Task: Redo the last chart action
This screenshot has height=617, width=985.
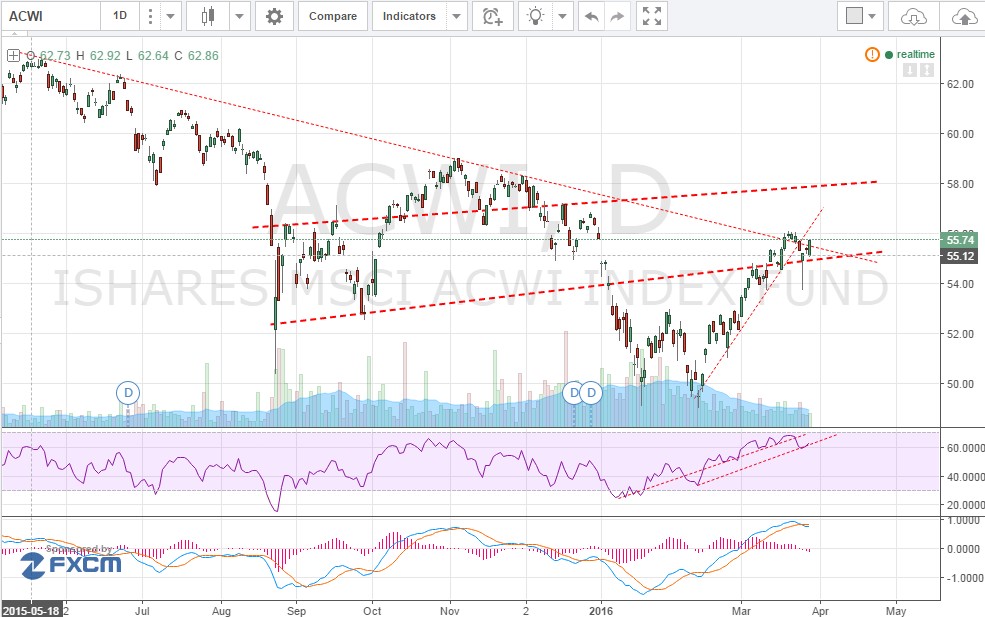Action: [618, 16]
